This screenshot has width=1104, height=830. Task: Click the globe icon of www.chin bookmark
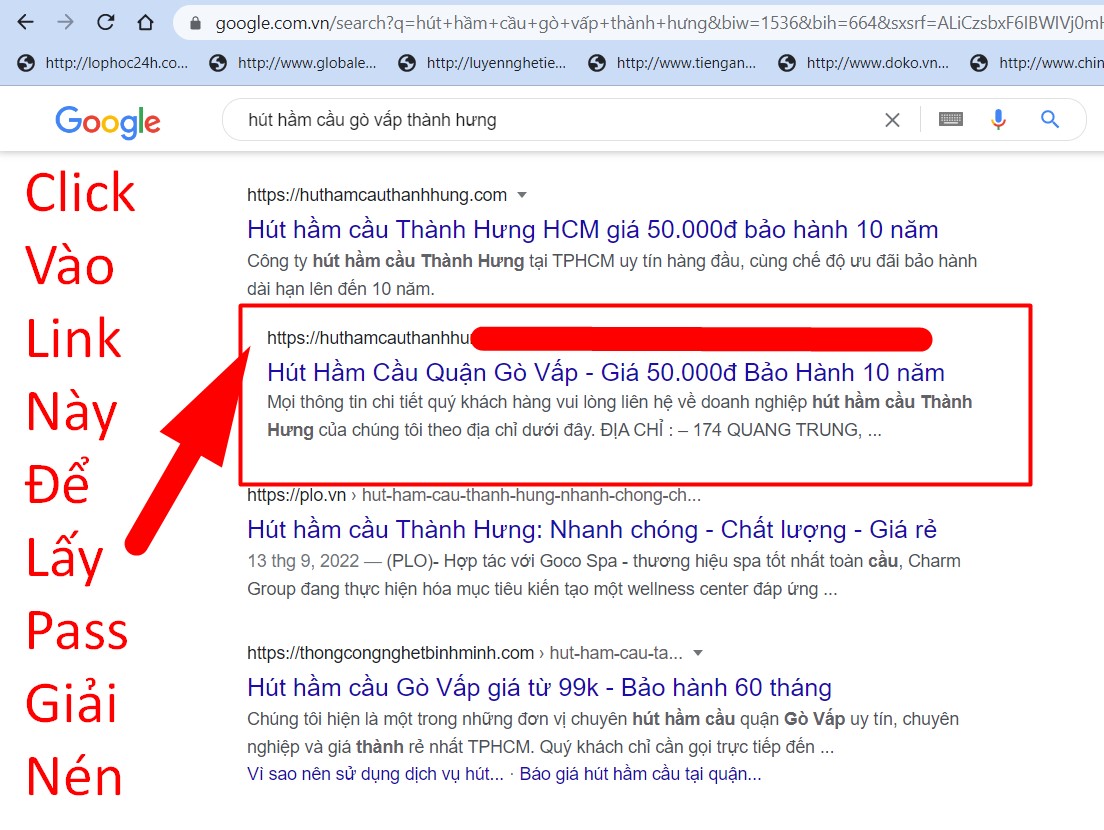pos(979,63)
